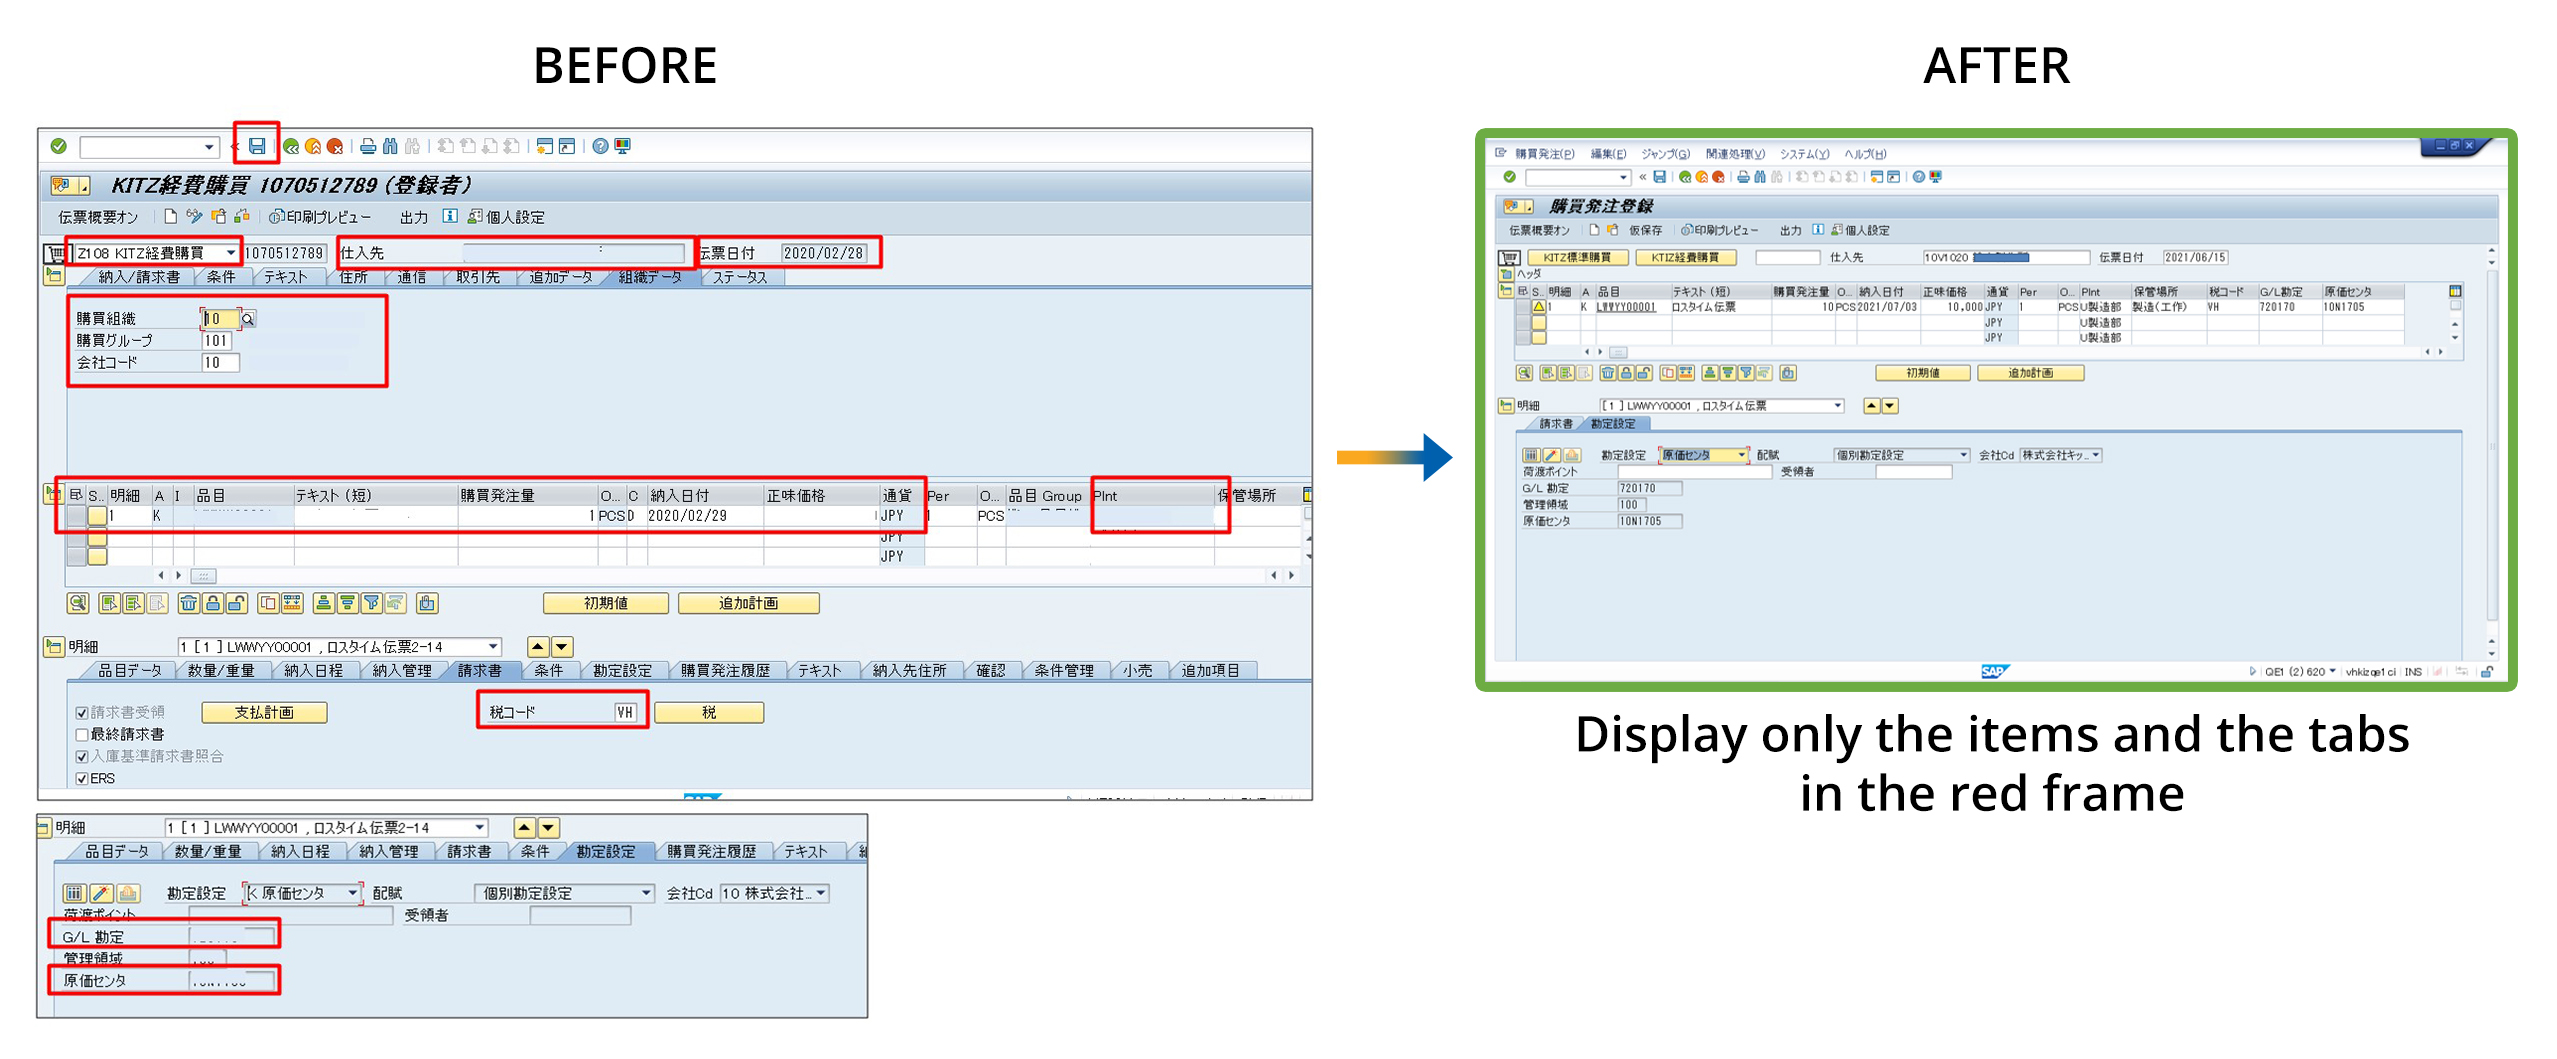2557x1059 pixels.
Task: Click the Save icon in the AFTER toolbar
Action: point(1660,177)
